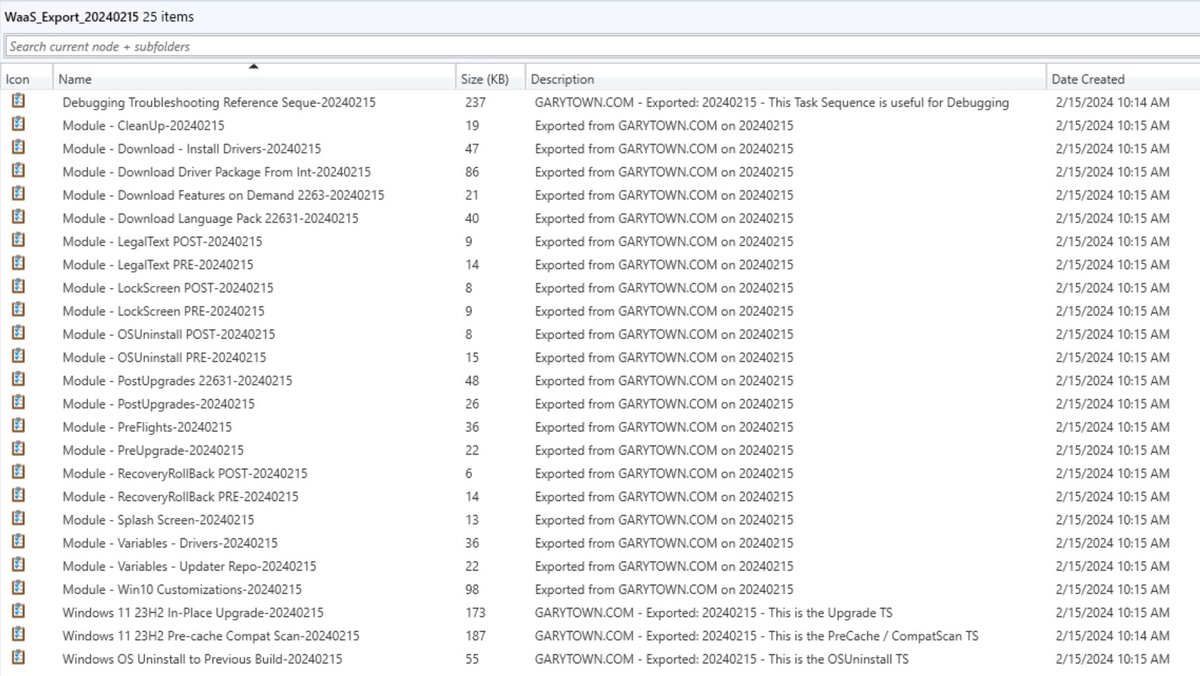Click the icon for Module - PostUpgrades-20240215
1200x676 pixels.
pos(18,403)
